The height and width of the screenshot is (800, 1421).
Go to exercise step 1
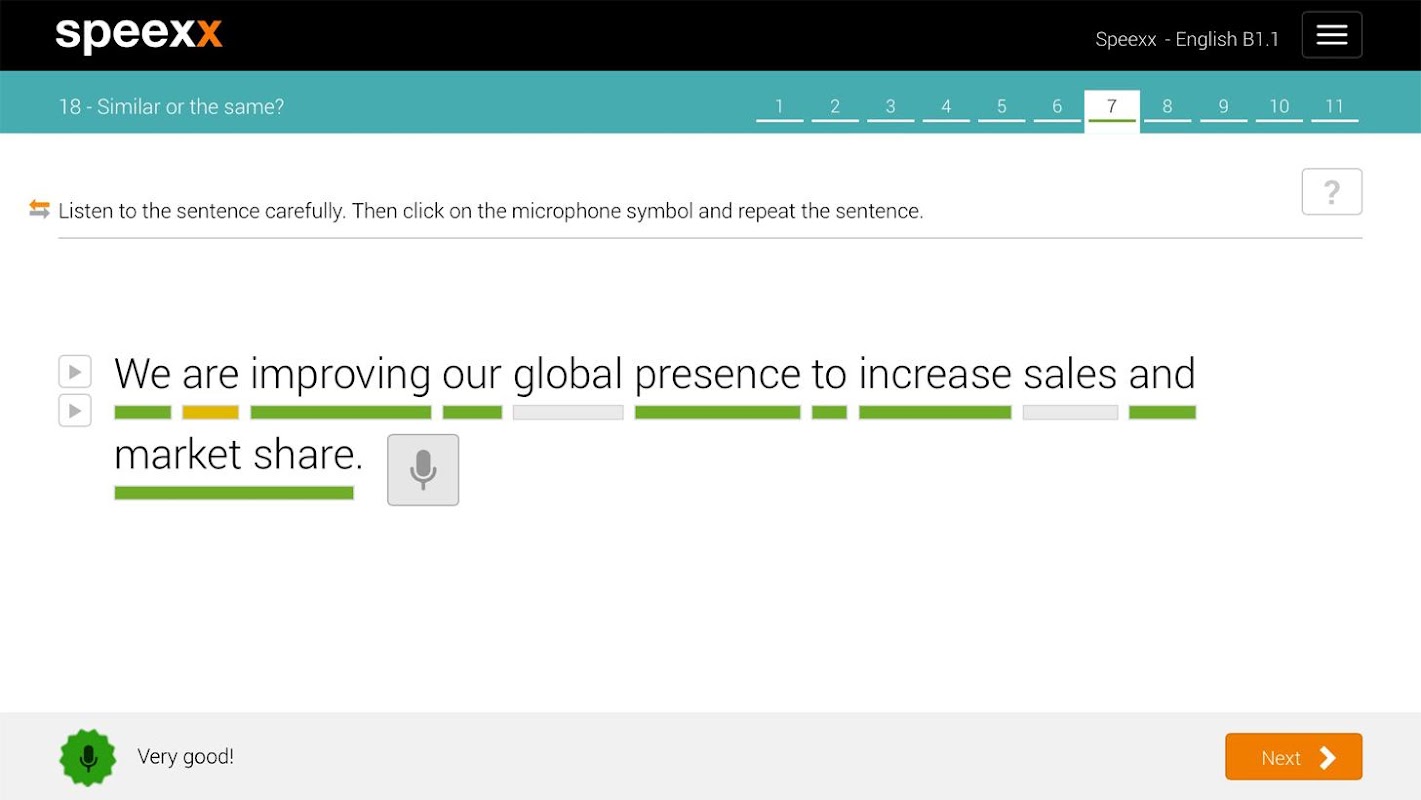[779, 107]
